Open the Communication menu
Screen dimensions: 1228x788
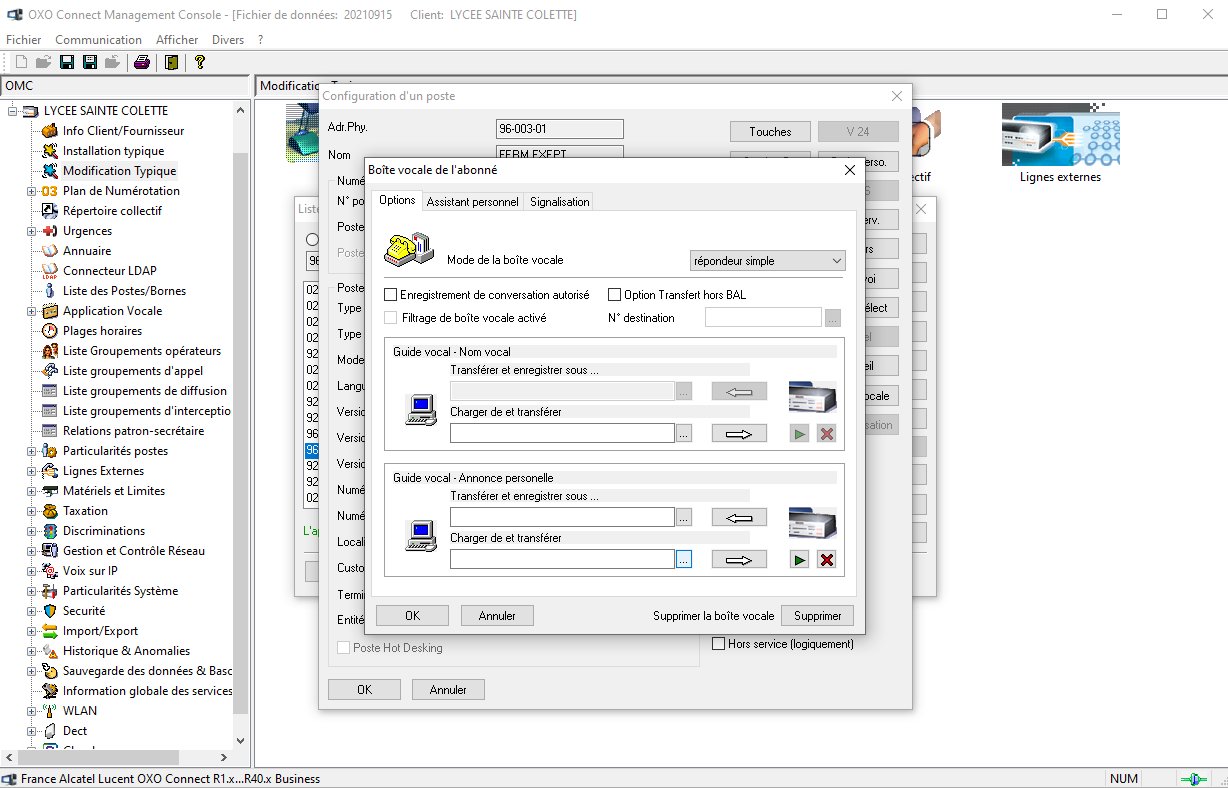[x=98, y=40]
